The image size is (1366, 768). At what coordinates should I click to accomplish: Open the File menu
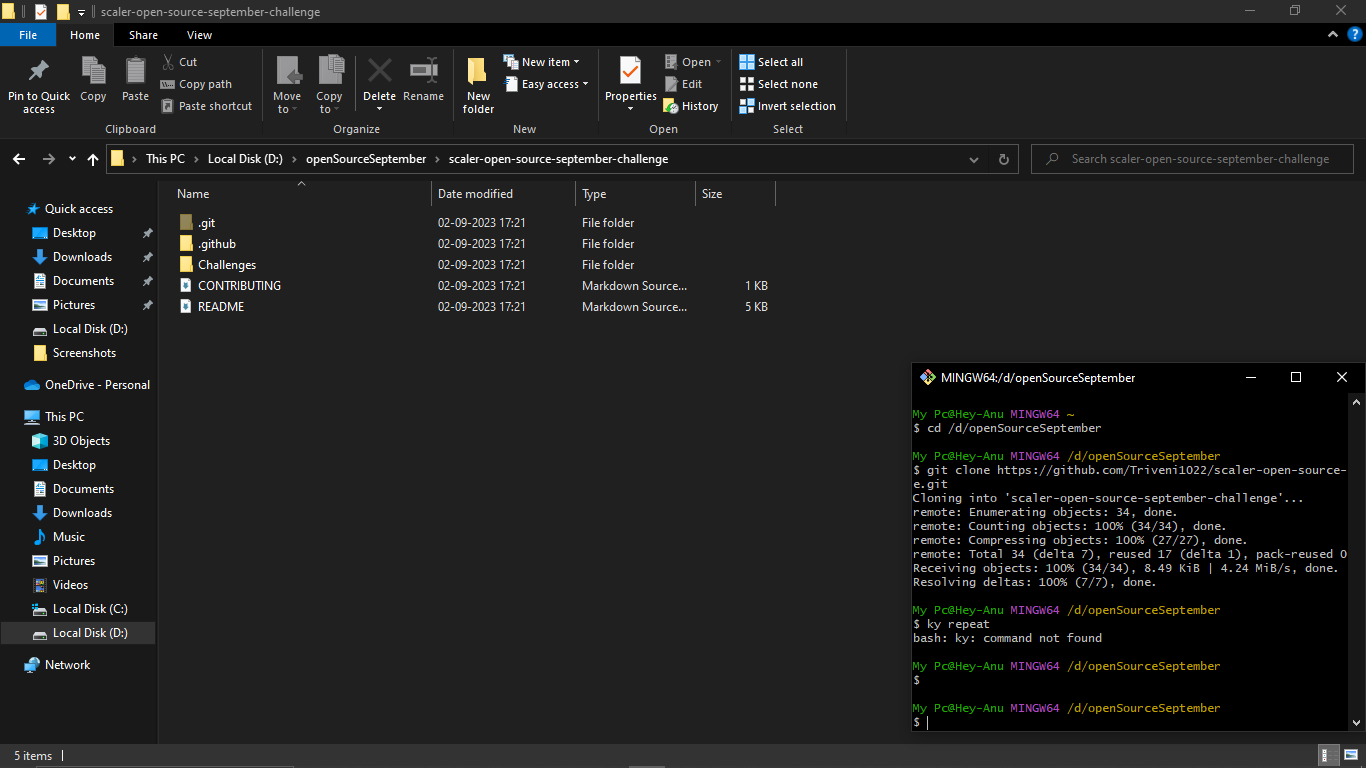coord(28,34)
